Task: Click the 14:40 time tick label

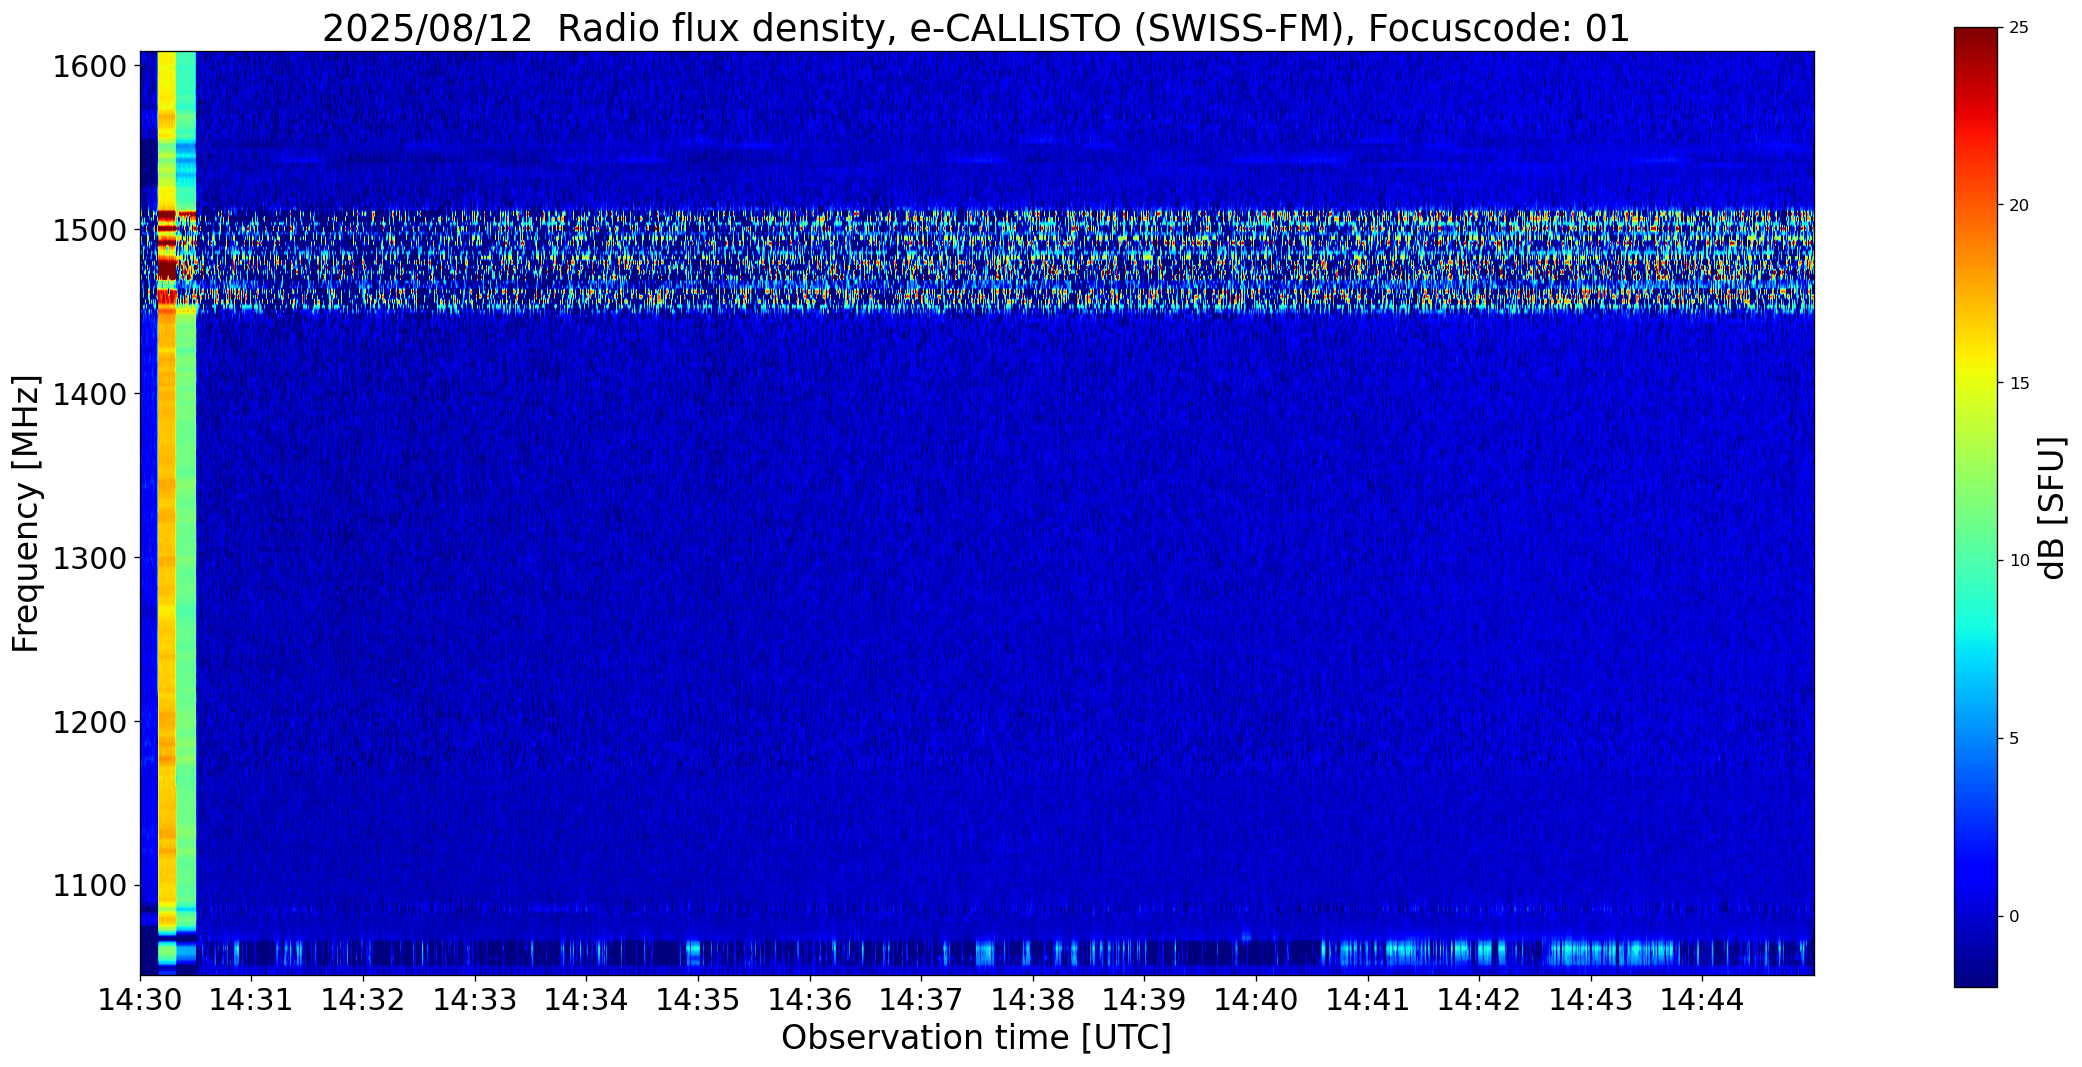Action: point(1257,999)
